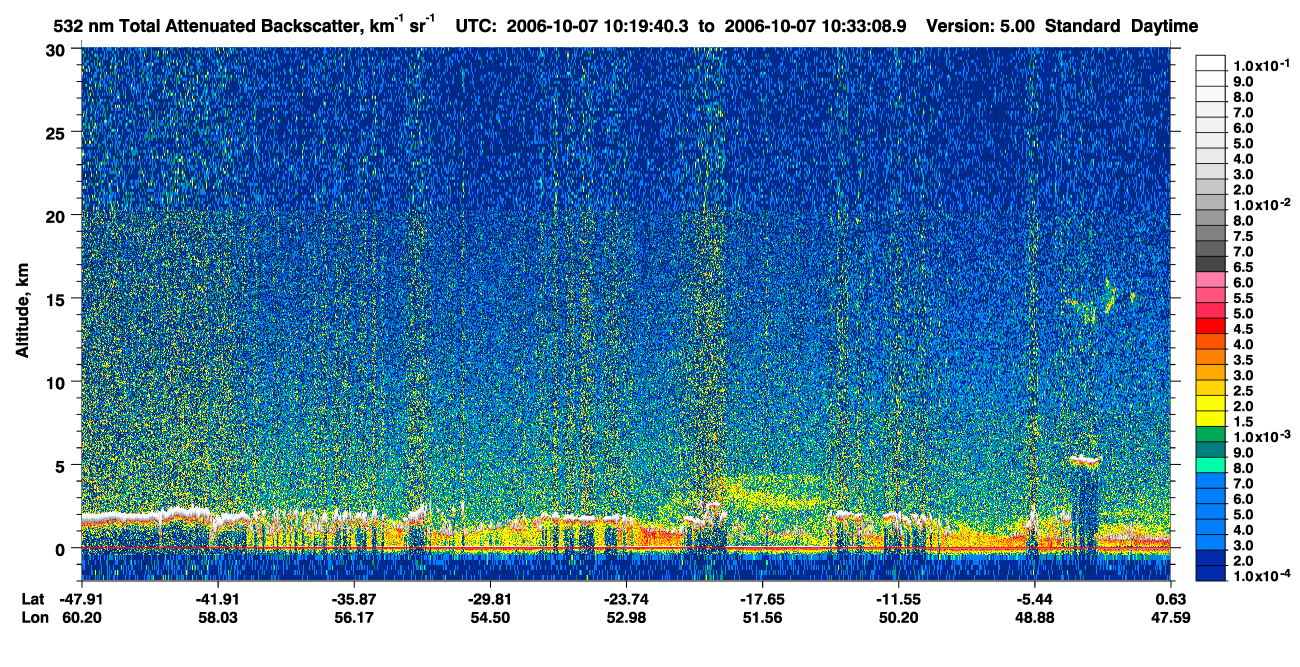1300x667 pixels.
Task: Click the white 1.0x10-1 legend swatch
Action: click(1210, 65)
